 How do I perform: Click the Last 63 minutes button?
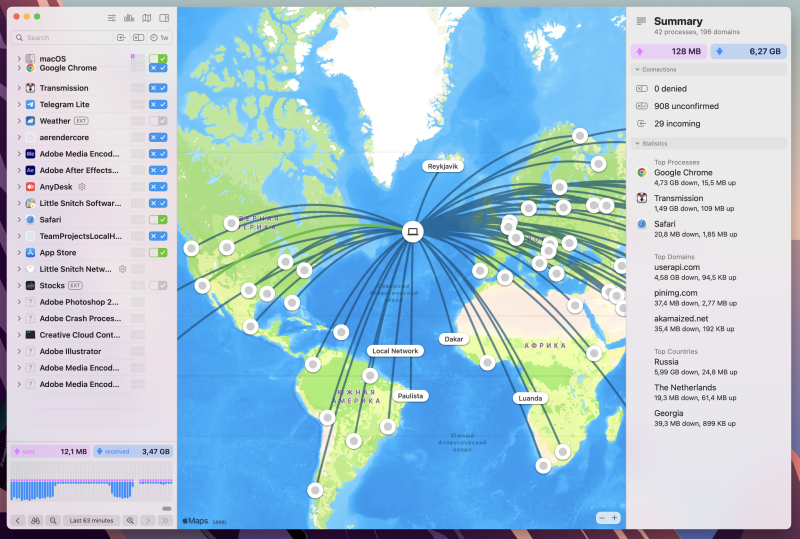click(92, 521)
